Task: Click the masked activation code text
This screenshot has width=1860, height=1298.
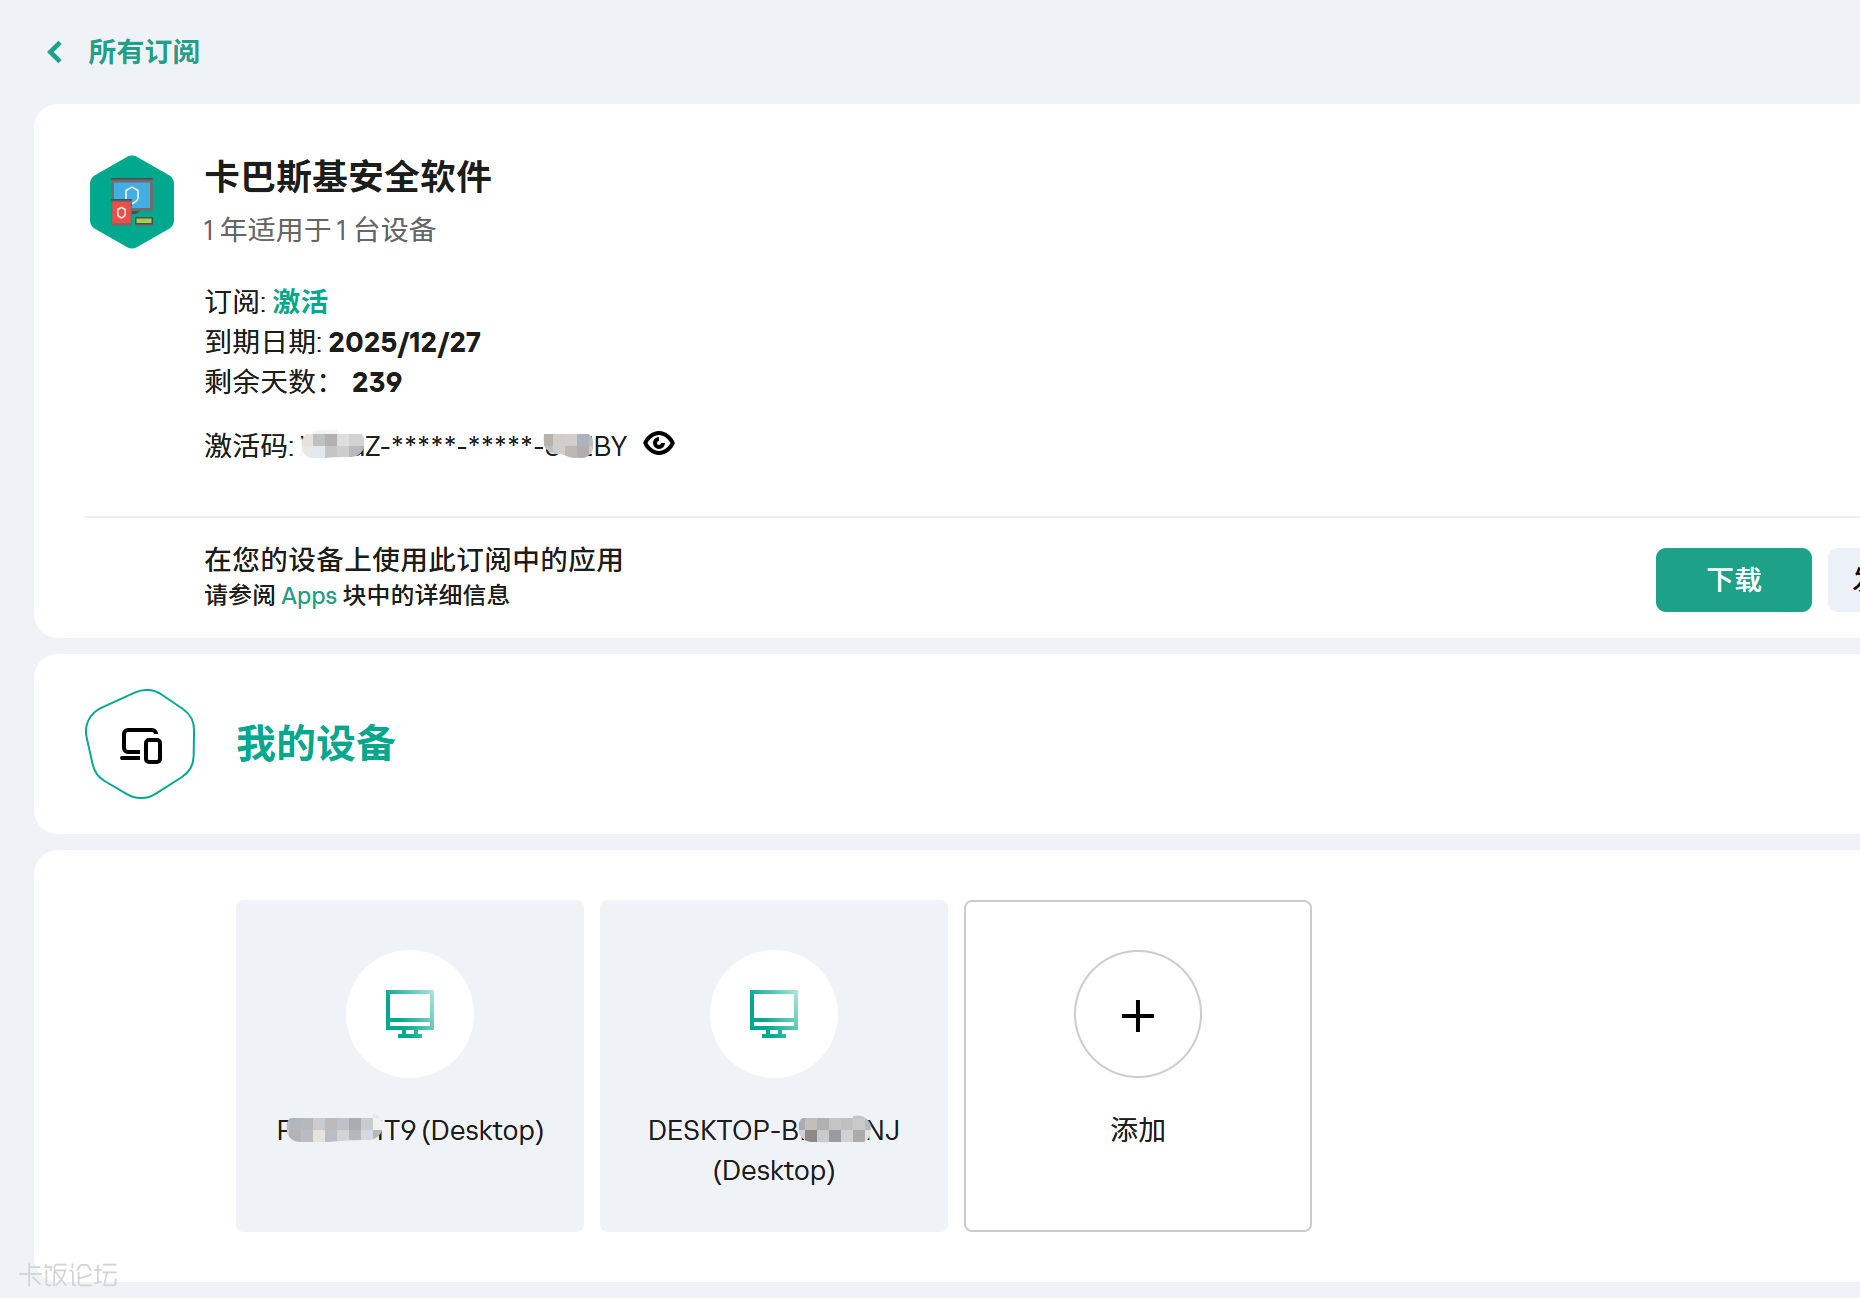Action: [x=464, y=445]
